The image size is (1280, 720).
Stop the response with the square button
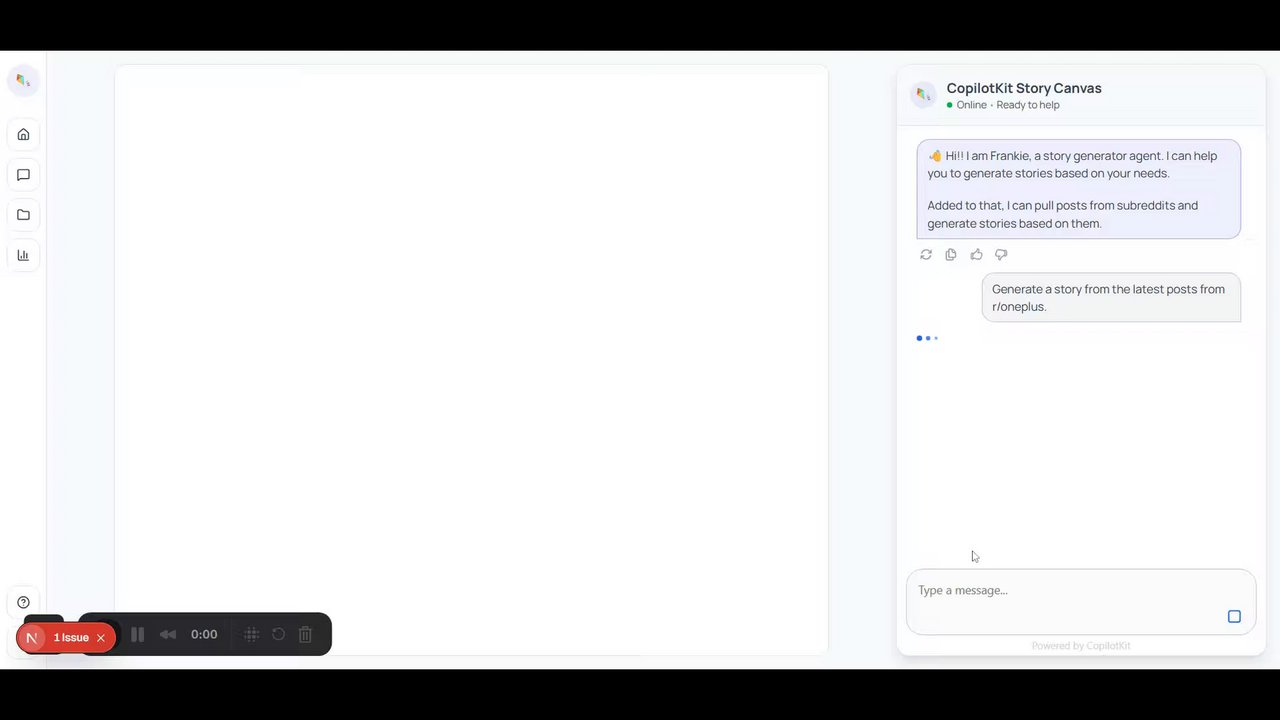tap(1234, 616)
